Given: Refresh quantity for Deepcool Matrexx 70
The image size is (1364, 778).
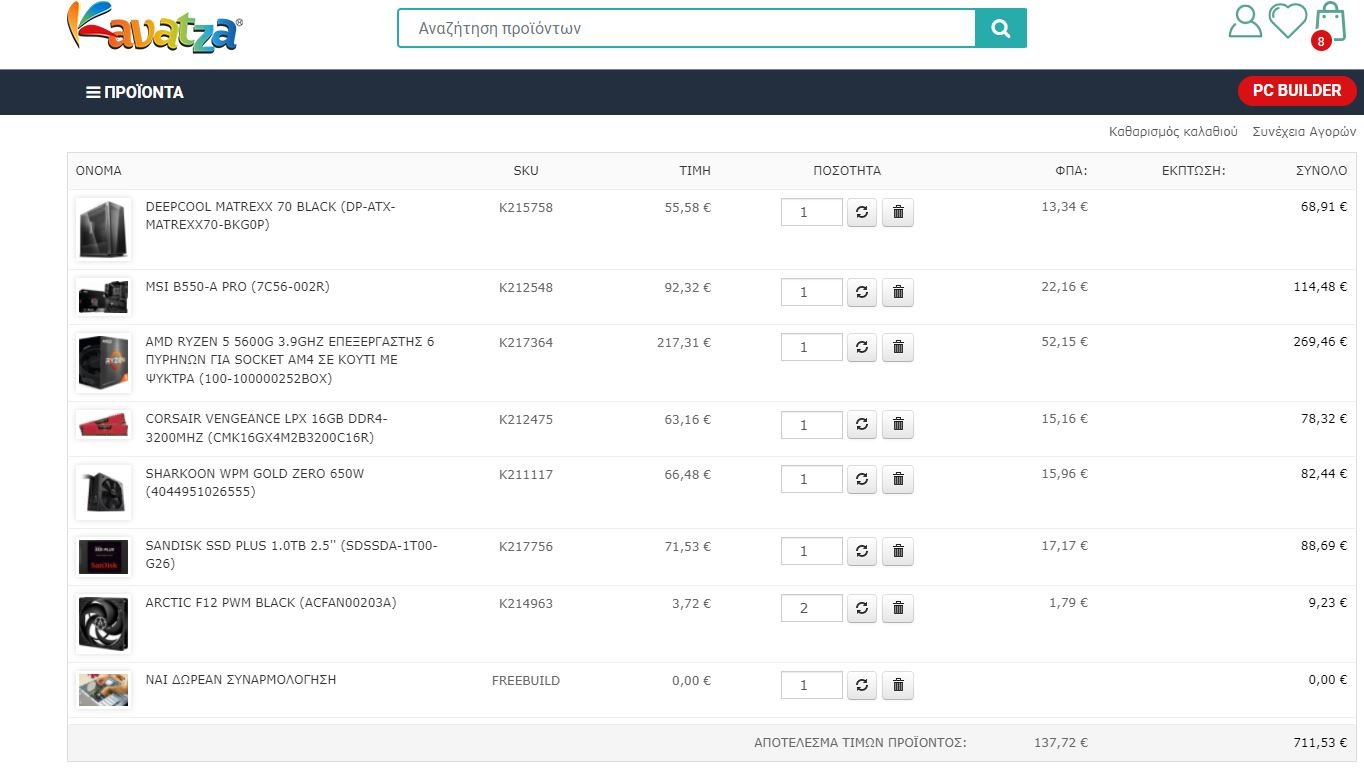Looking at the screenshot, I should pyautogui.click(x=862, y=212).
